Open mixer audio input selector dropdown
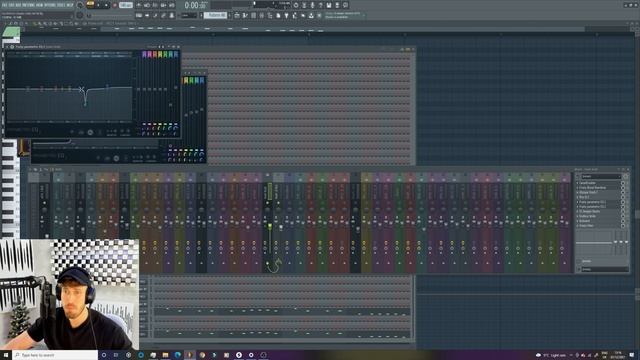The image size is (640, 360). pos(604,261)
